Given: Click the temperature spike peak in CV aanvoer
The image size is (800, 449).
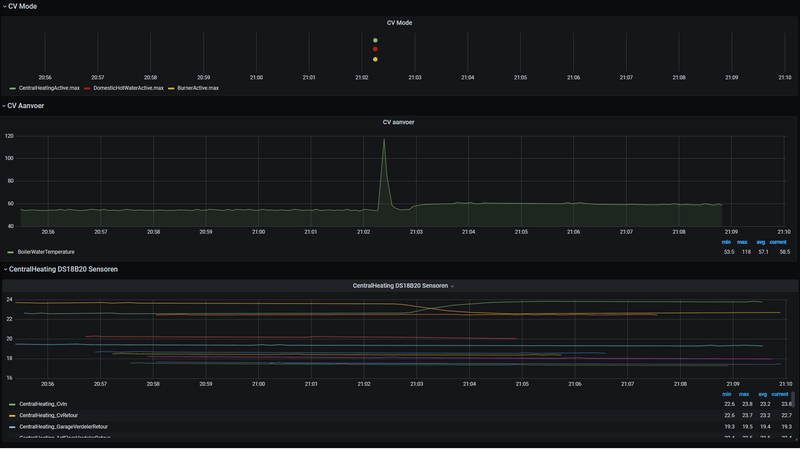Looking at the screenshot, I should point(384,140).
